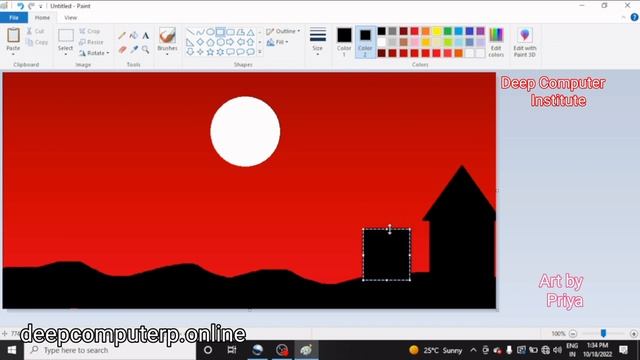
Task: Switch to the View tab
Action: pyautogui.click(x=70, y=18)
